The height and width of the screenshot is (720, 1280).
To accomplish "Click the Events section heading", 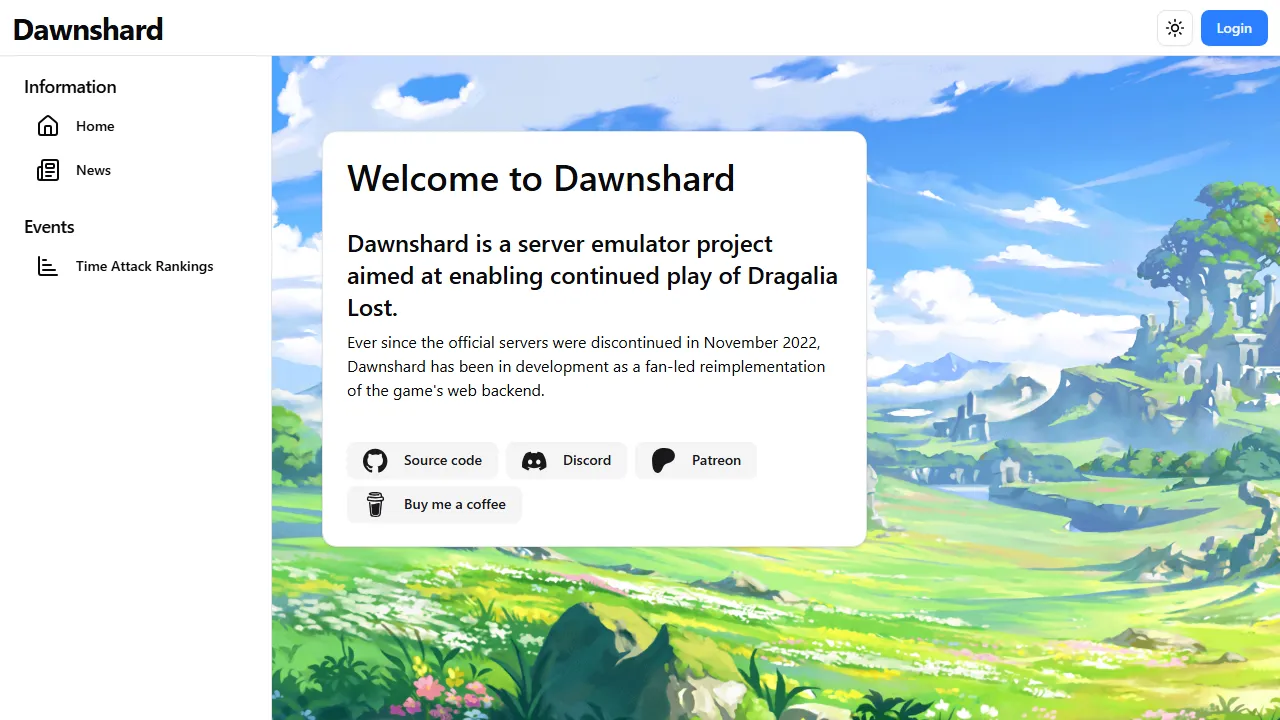I will tap(49, 227).
